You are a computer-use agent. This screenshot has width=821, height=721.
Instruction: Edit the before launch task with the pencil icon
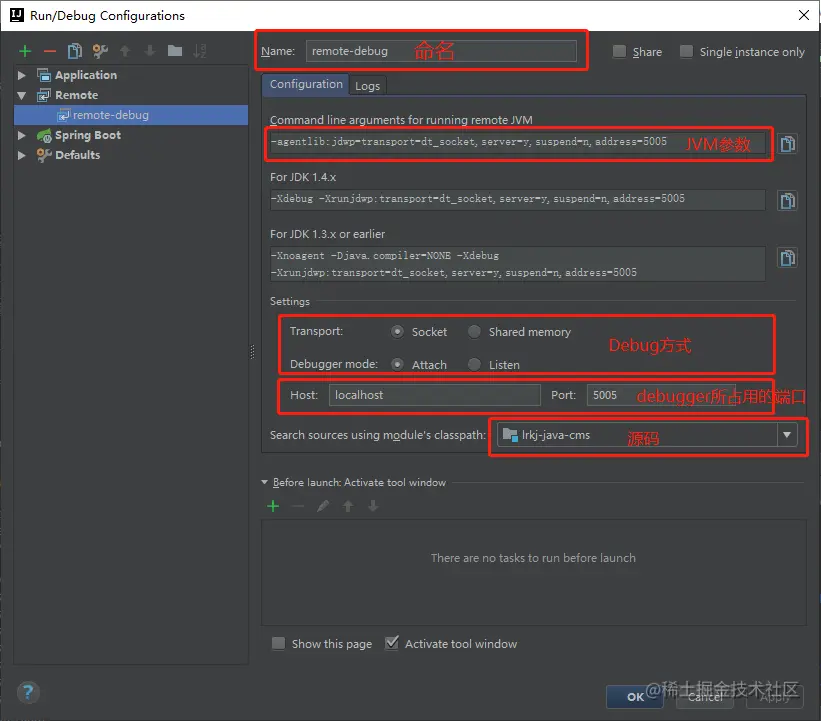pos(323,506)
